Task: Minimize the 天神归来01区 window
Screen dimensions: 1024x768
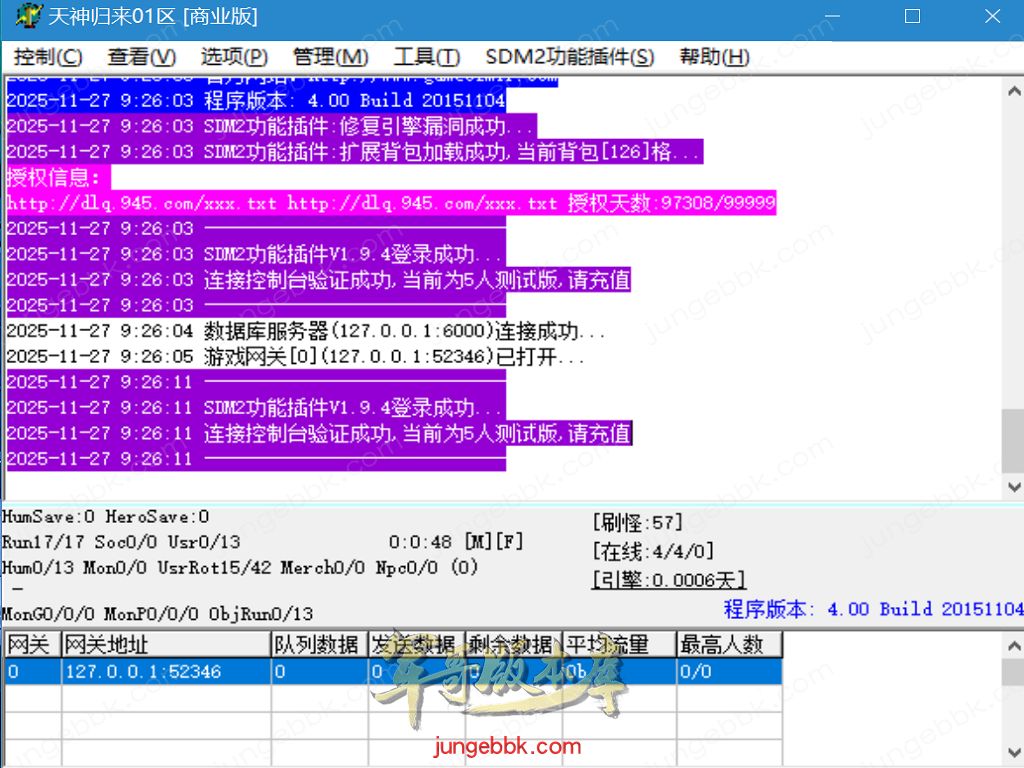Action: (832, 17)
